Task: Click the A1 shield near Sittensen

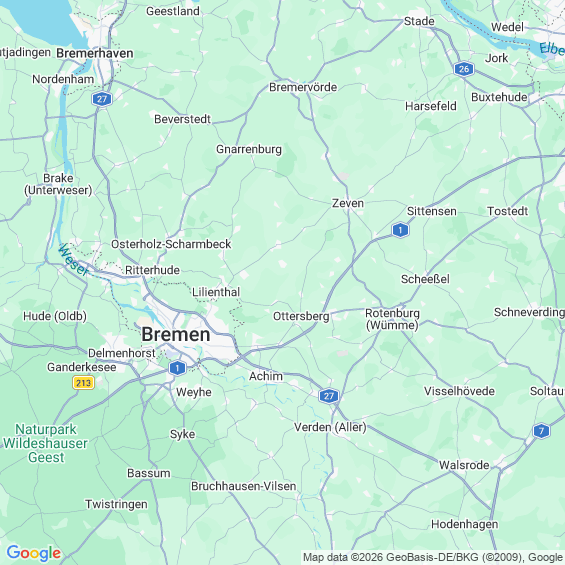Action: tap(400, 230)
